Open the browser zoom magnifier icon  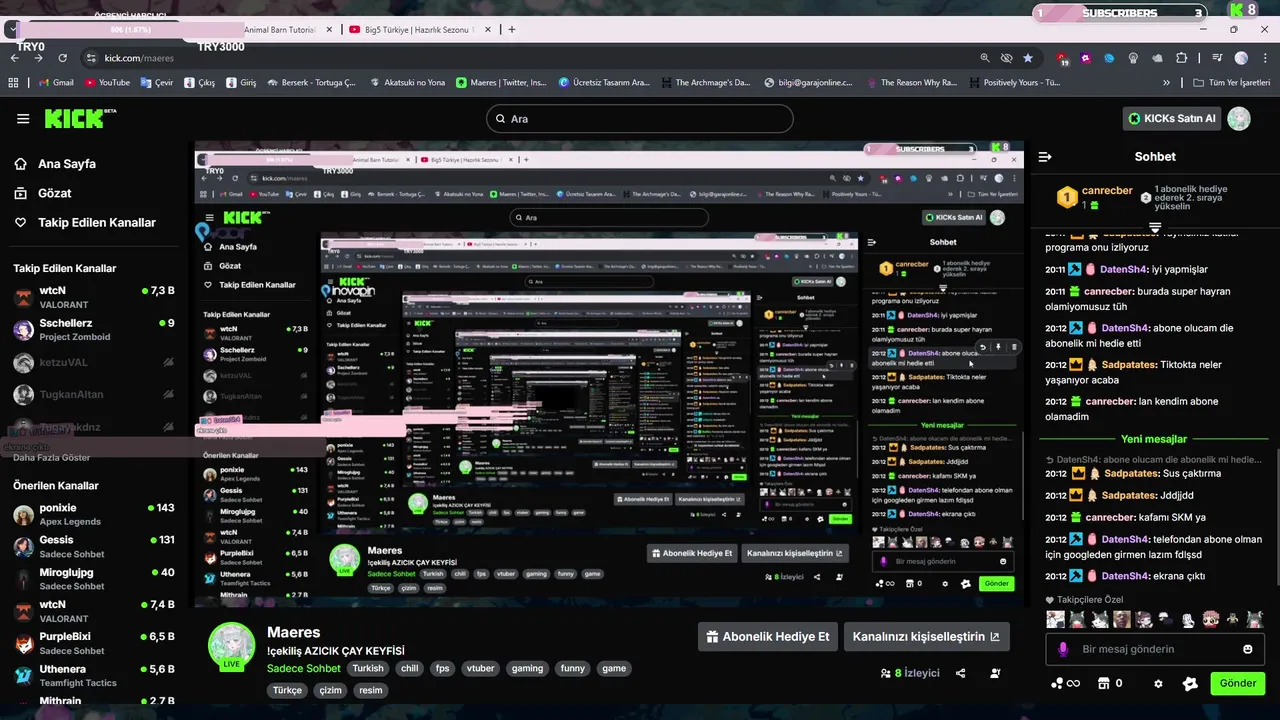point(985,58)
